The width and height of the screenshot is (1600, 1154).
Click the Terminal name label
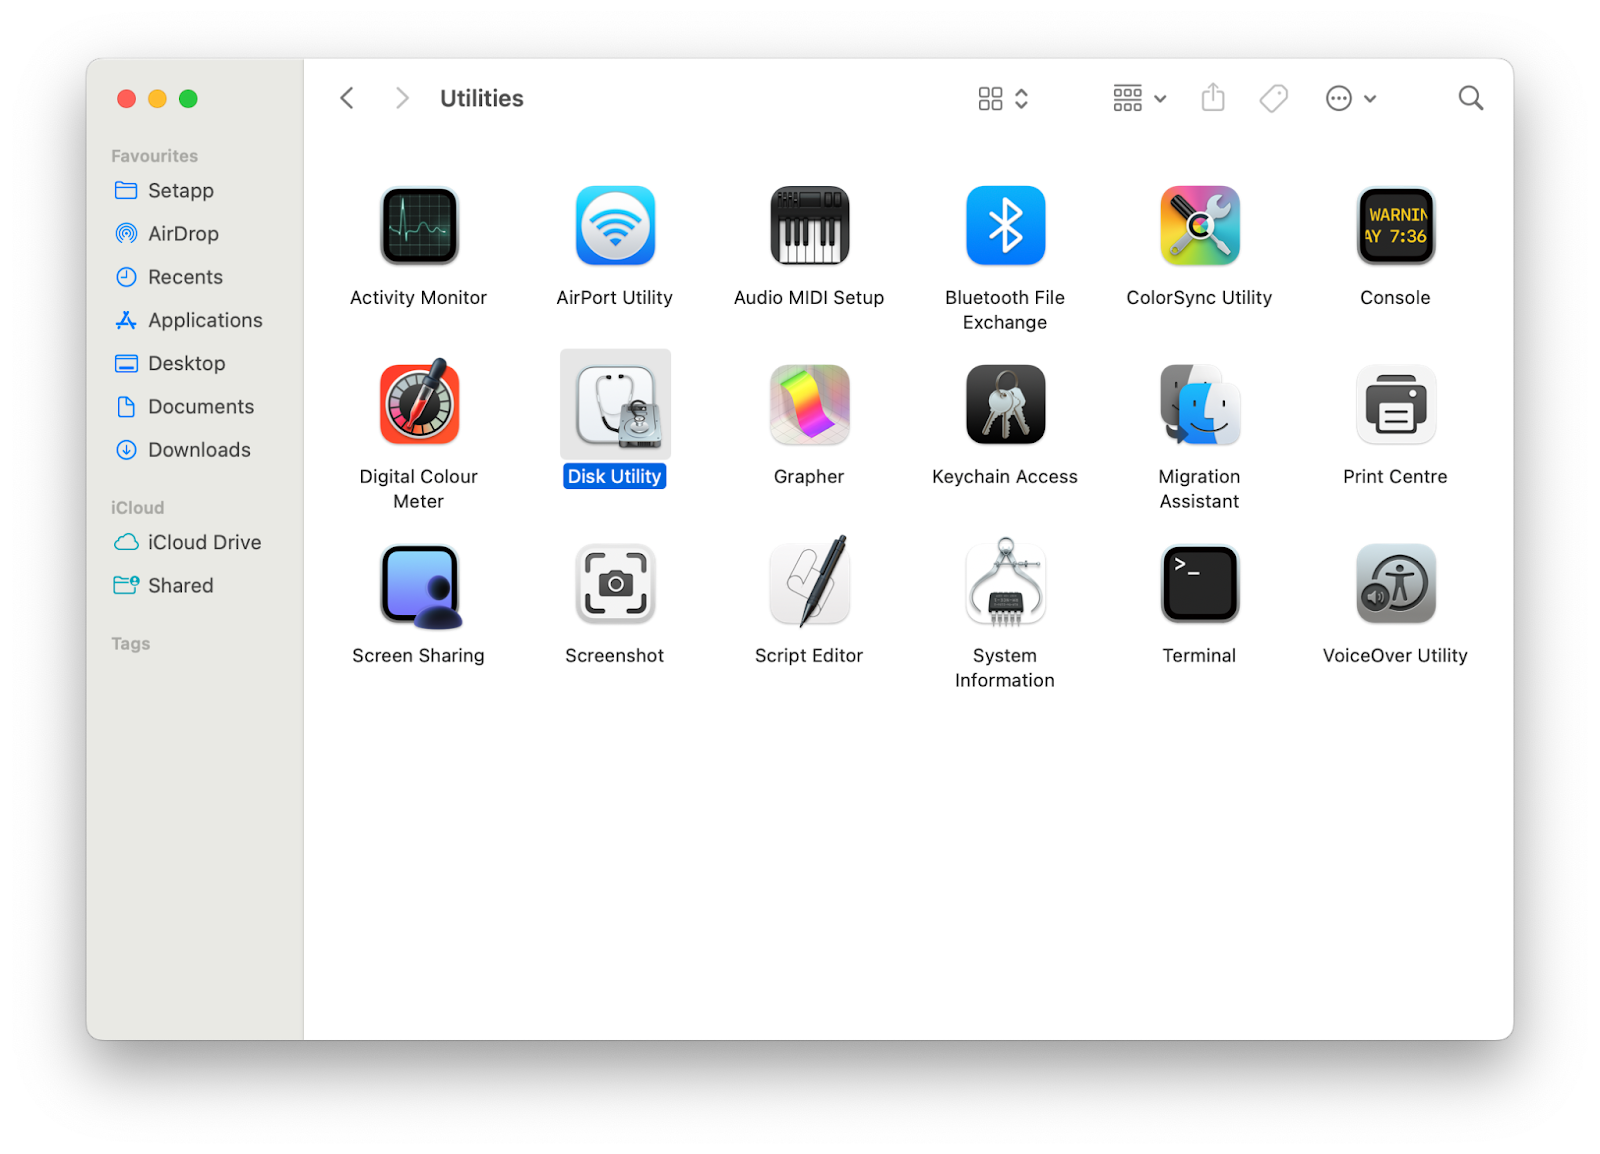[x=1199, y=655]
